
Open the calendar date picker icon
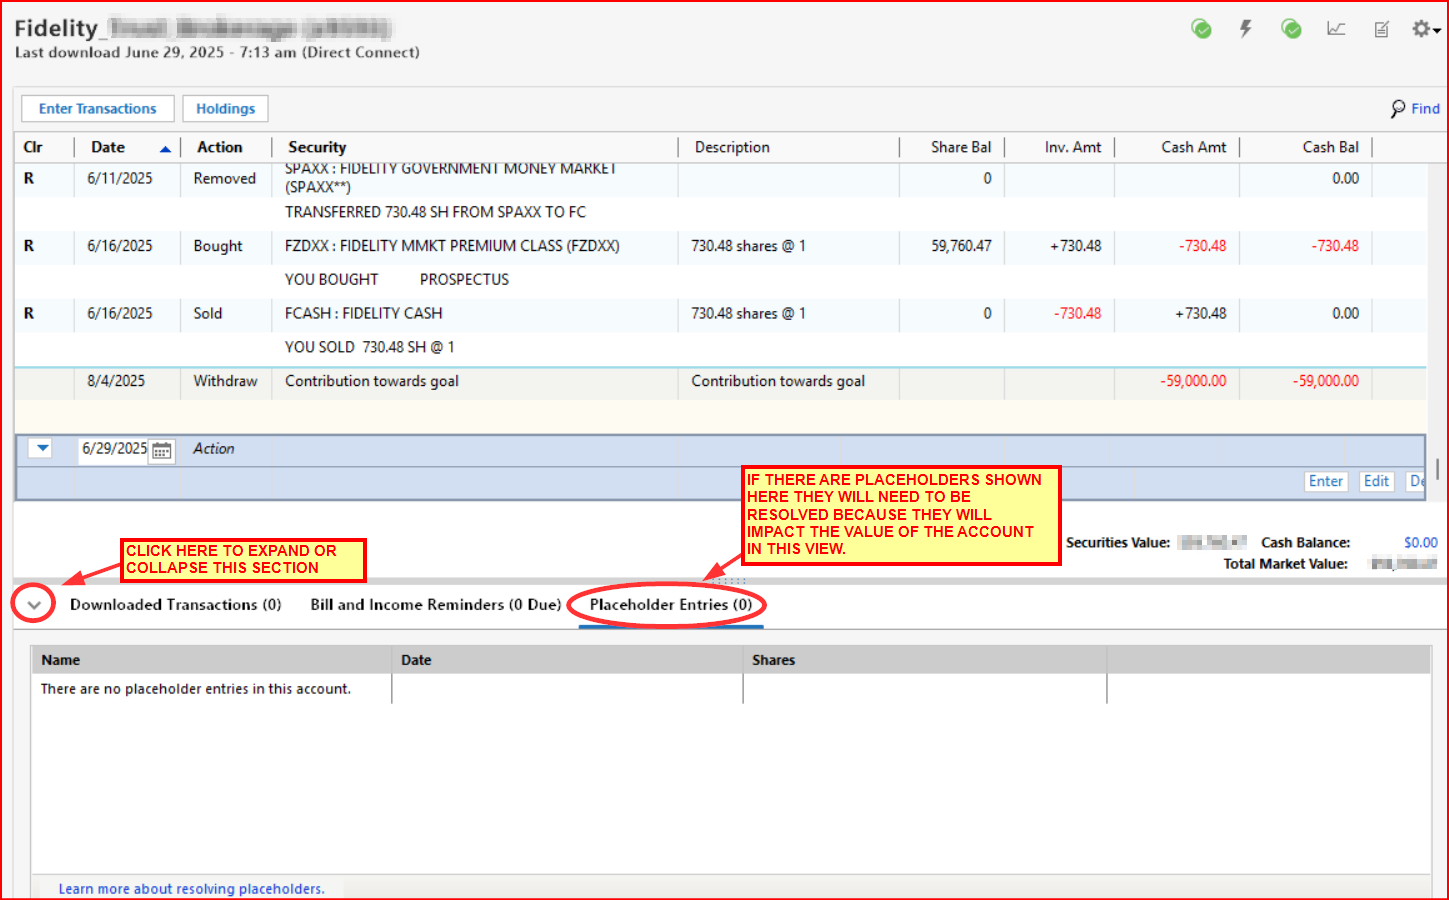161,451
